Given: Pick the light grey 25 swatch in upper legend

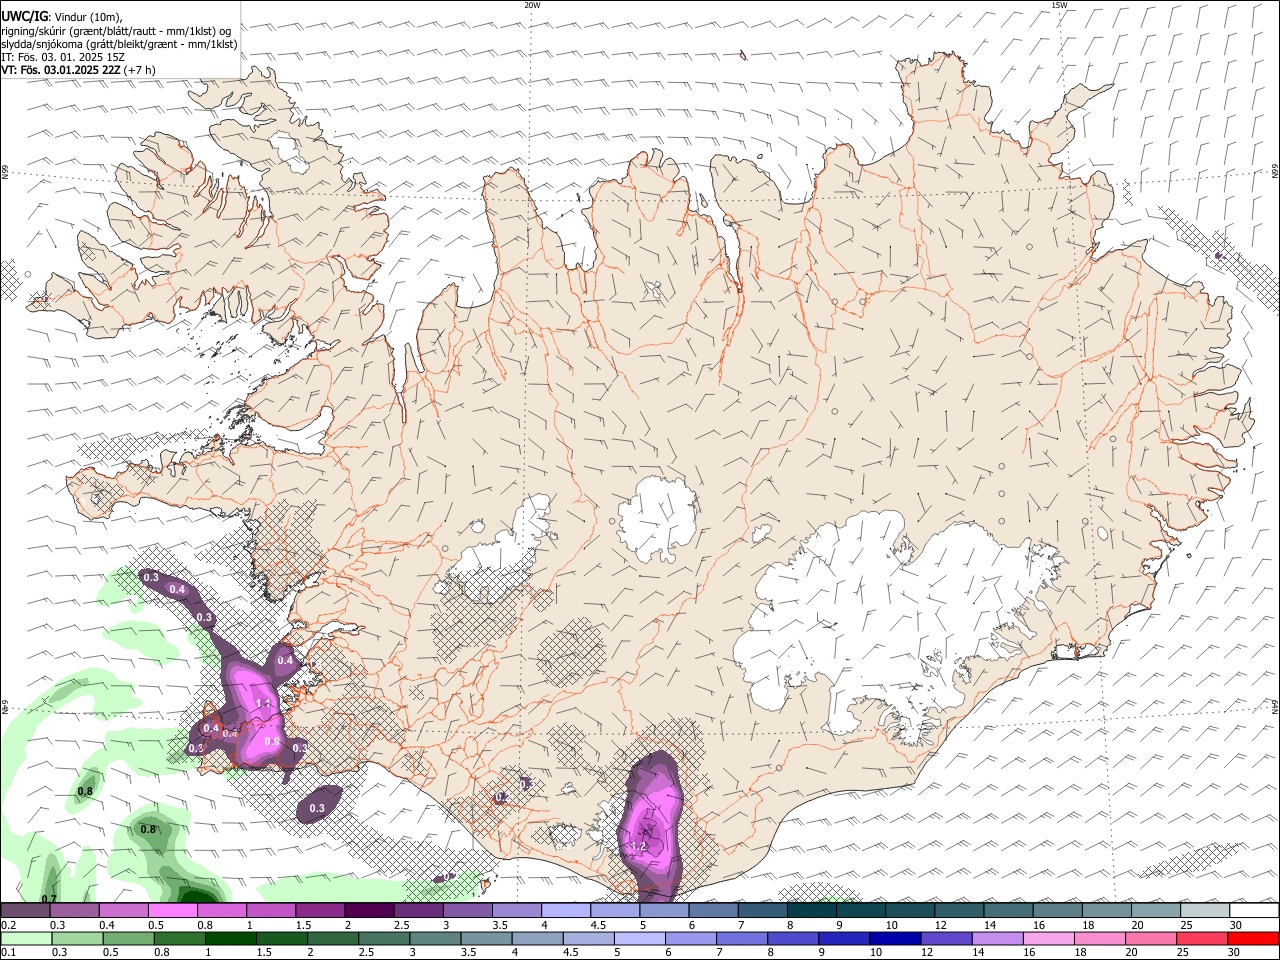Looking at the screenshot, I should click(x=1205, y=910).
